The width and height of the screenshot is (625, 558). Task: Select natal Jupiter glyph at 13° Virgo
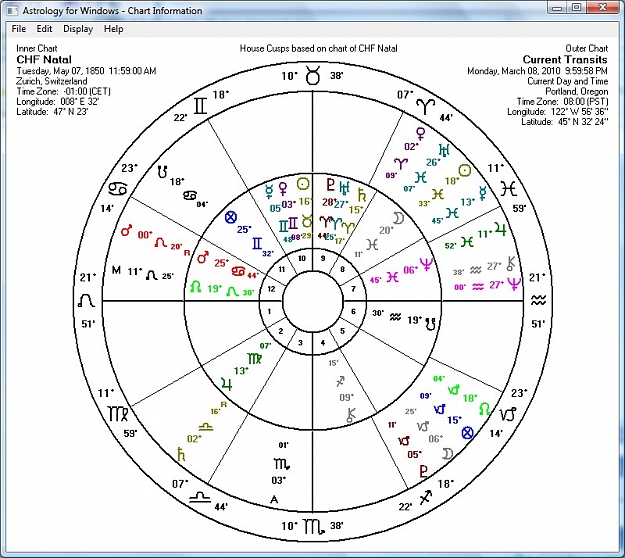227,384
